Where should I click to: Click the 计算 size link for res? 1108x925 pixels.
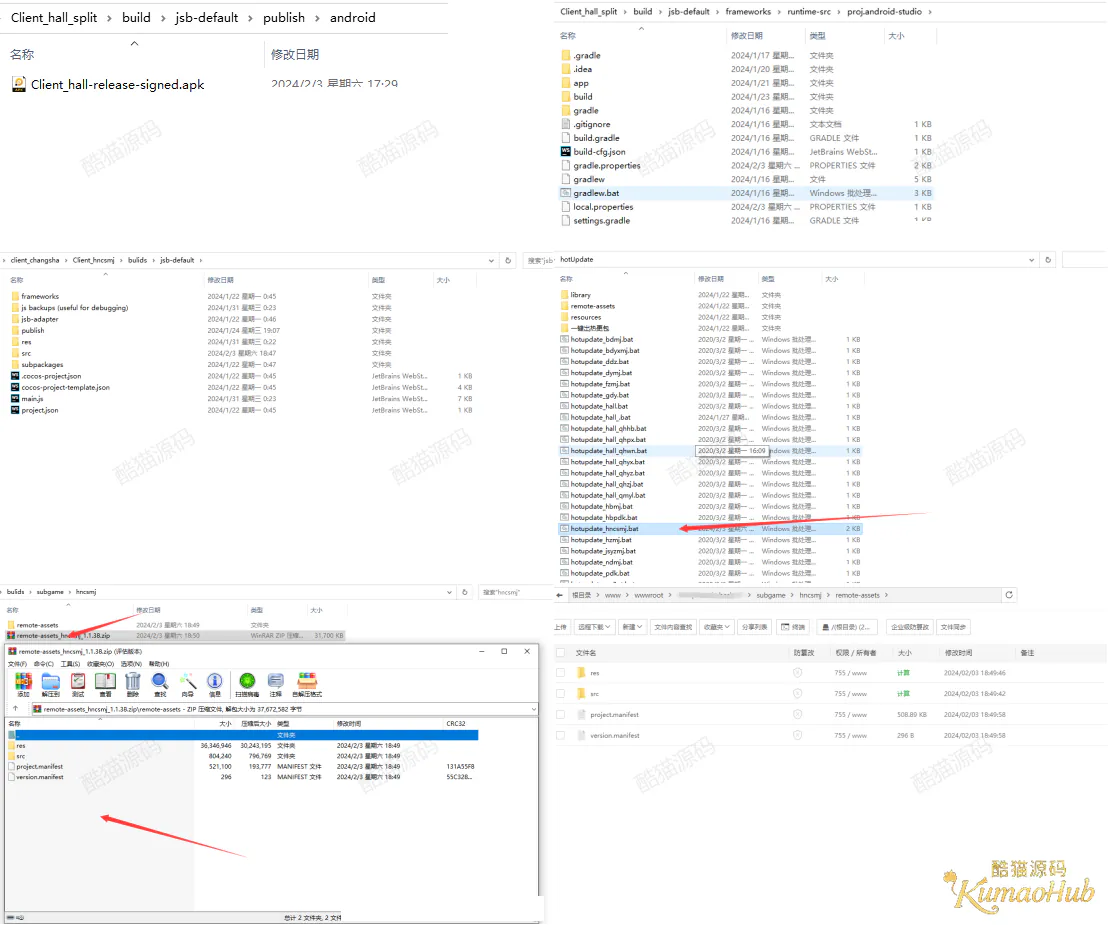pyautogui.click(x=903, y=673)
